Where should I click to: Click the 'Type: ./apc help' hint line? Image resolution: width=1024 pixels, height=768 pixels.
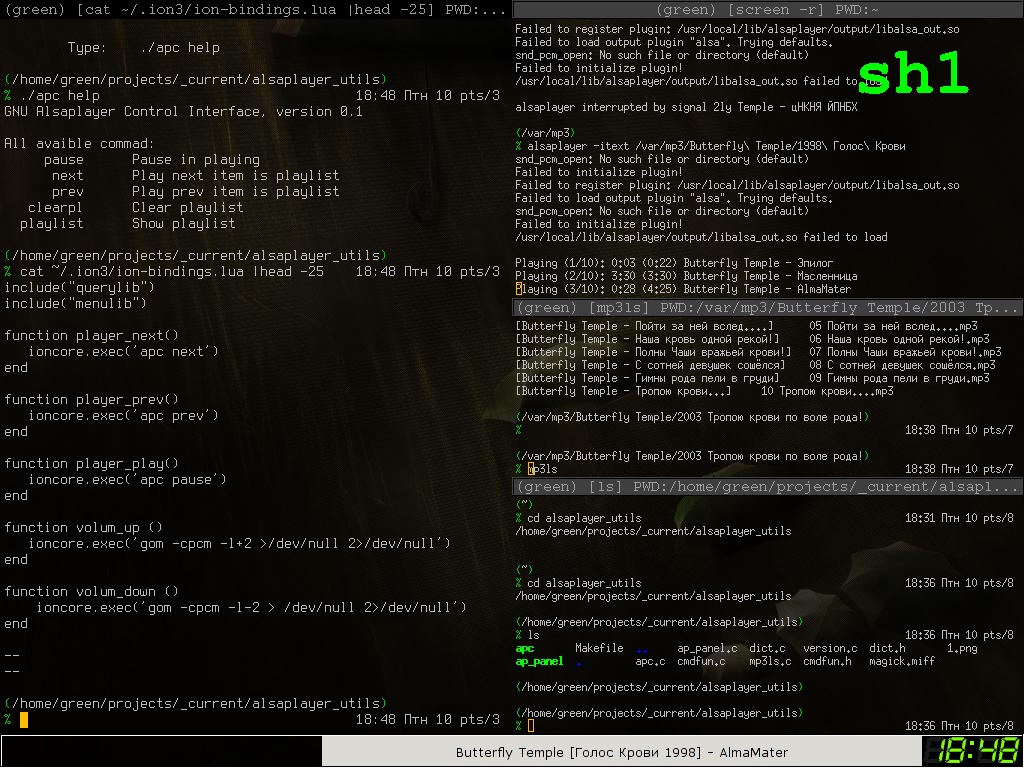pos(143,48)
